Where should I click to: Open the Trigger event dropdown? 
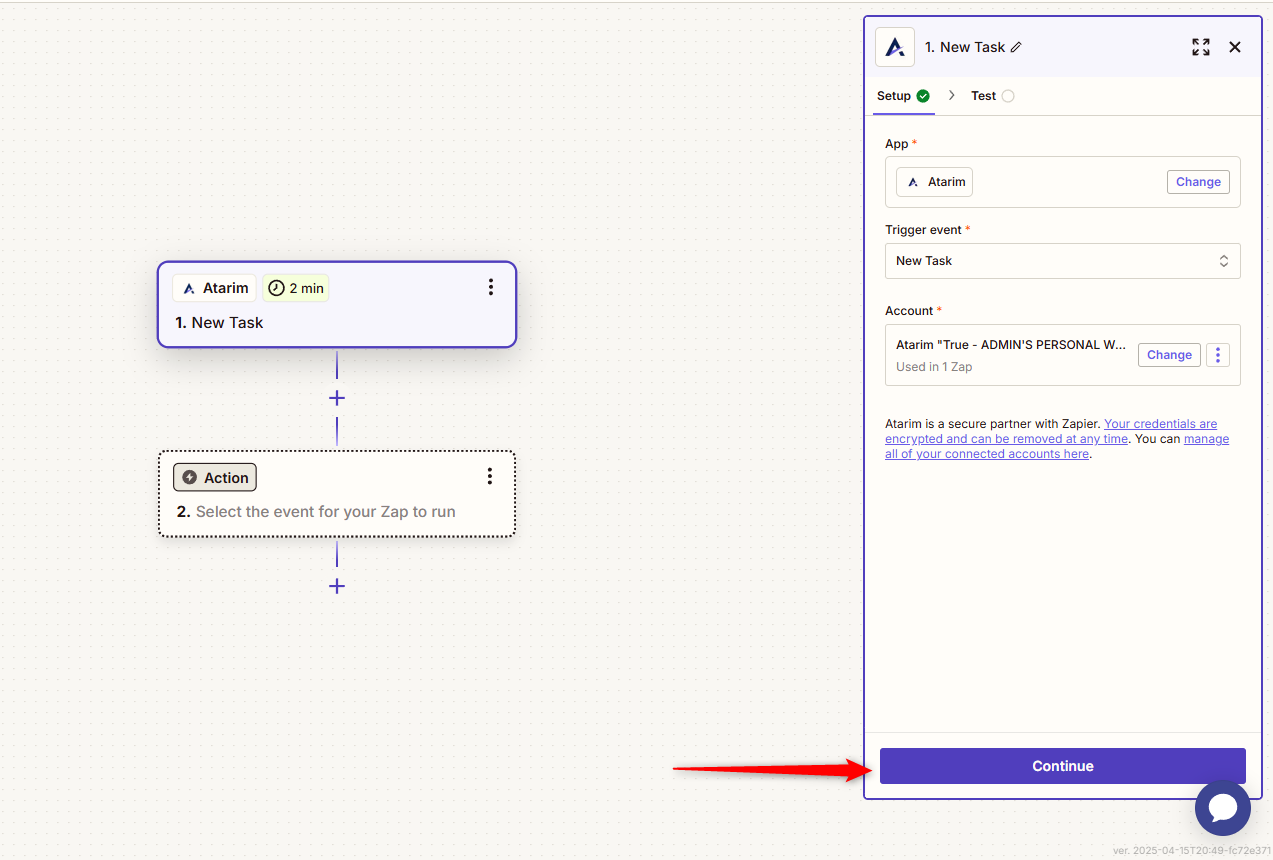[x=1062, y=261]
